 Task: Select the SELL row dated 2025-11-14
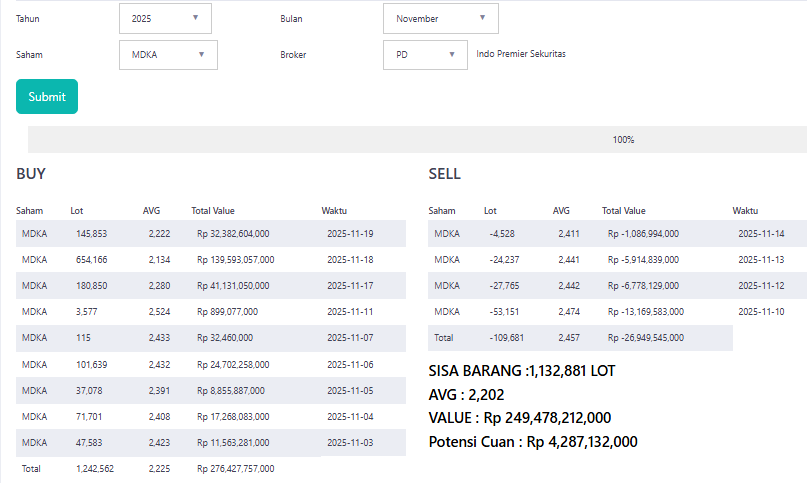pos(617,234)
